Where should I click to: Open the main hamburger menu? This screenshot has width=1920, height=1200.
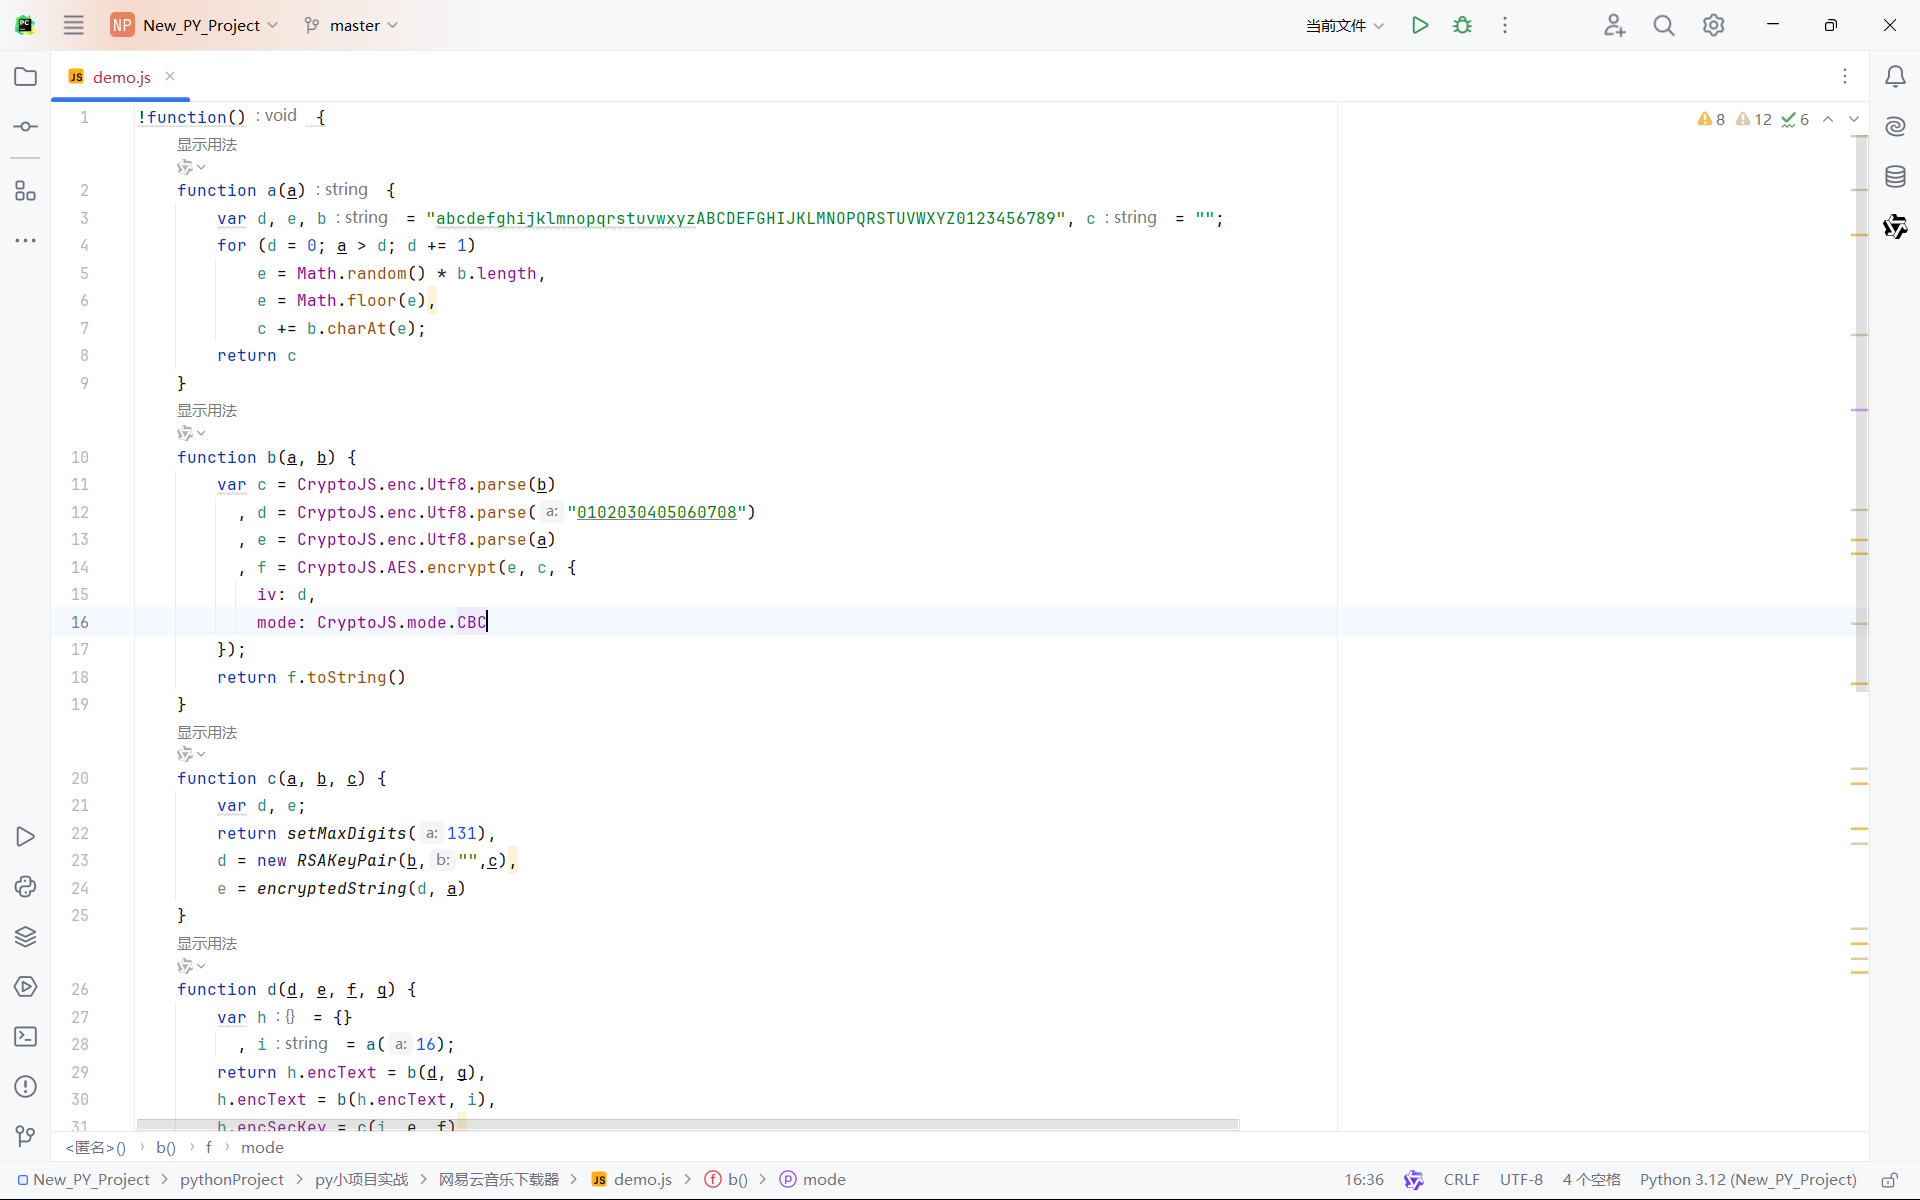tap(74, 25)
